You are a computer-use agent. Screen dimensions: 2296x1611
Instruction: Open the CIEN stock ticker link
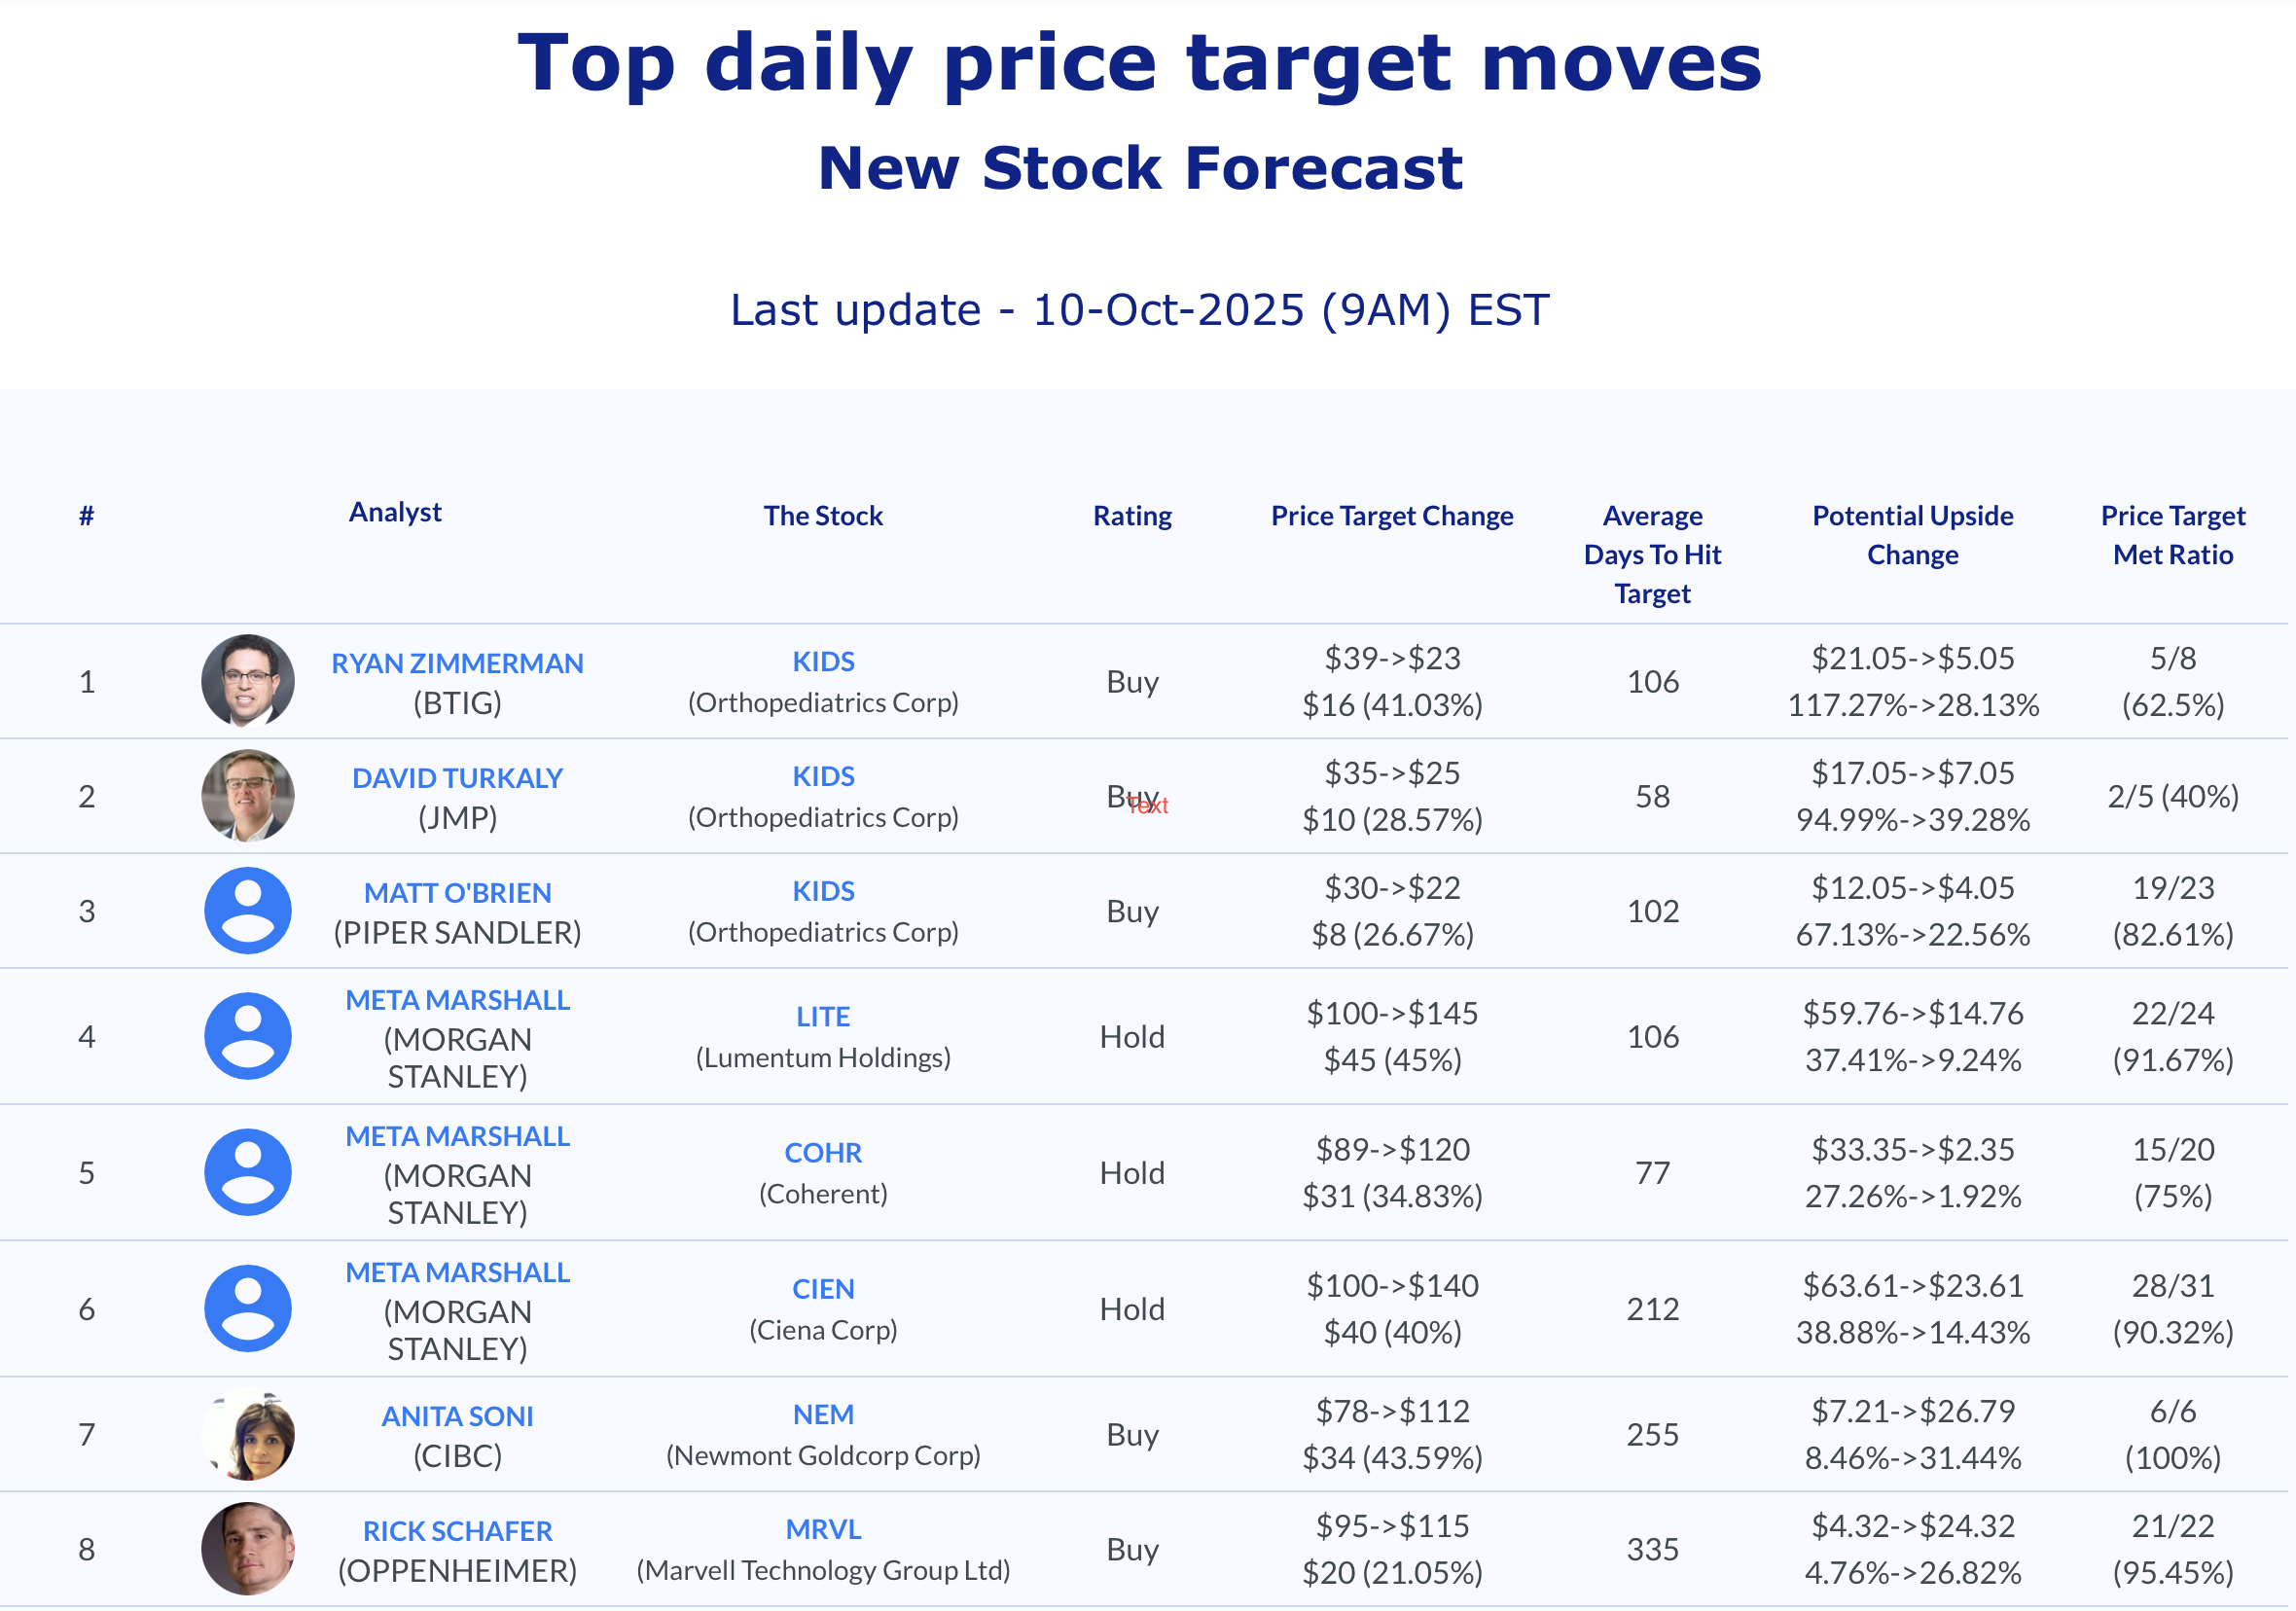823,1288
